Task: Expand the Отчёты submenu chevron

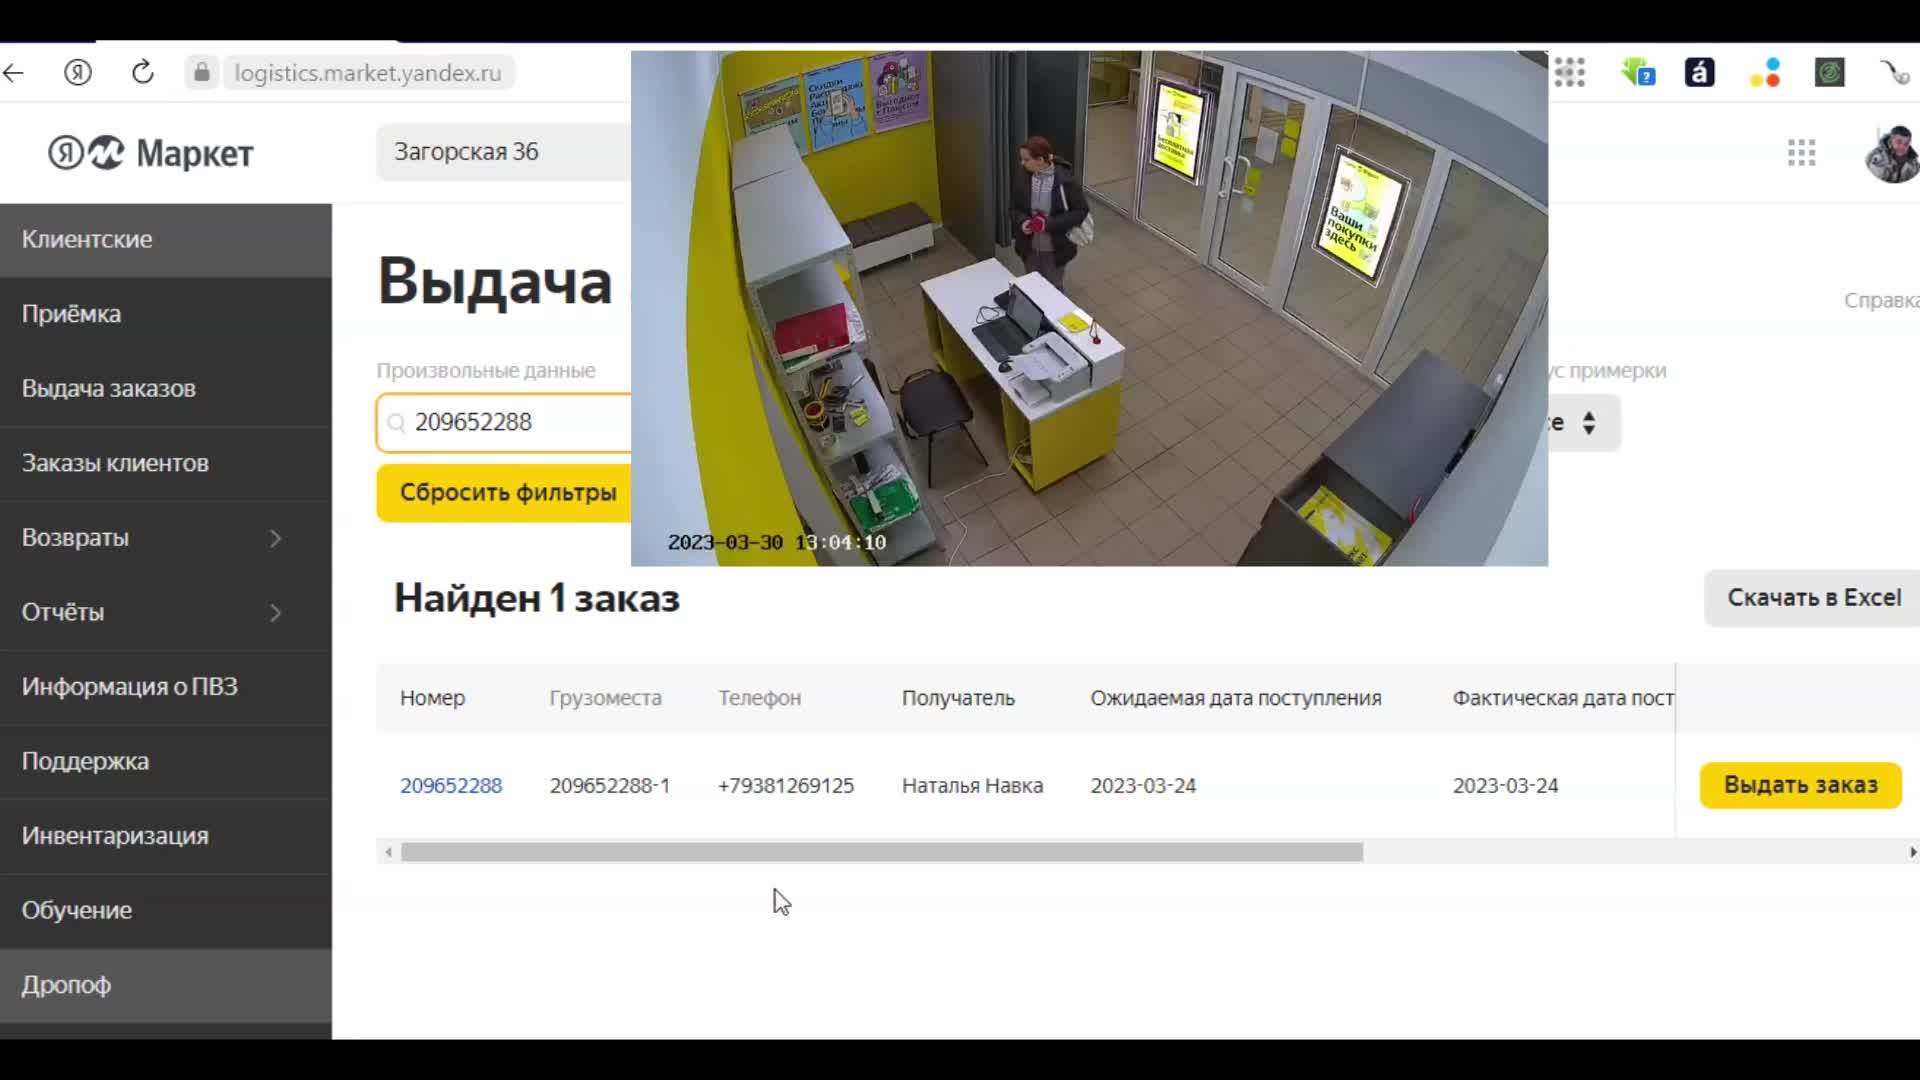Action: pos(276,612)
